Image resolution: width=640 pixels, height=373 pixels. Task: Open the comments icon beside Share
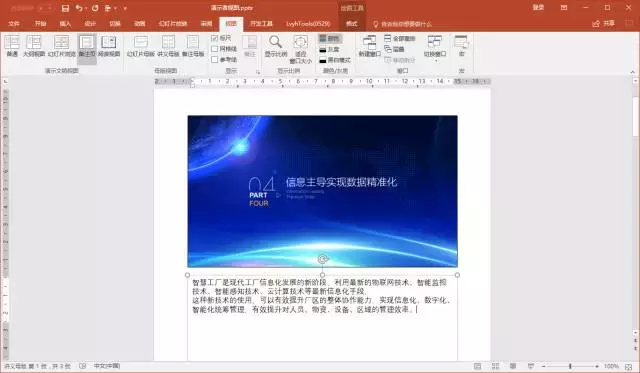click(x=629, y=24)
